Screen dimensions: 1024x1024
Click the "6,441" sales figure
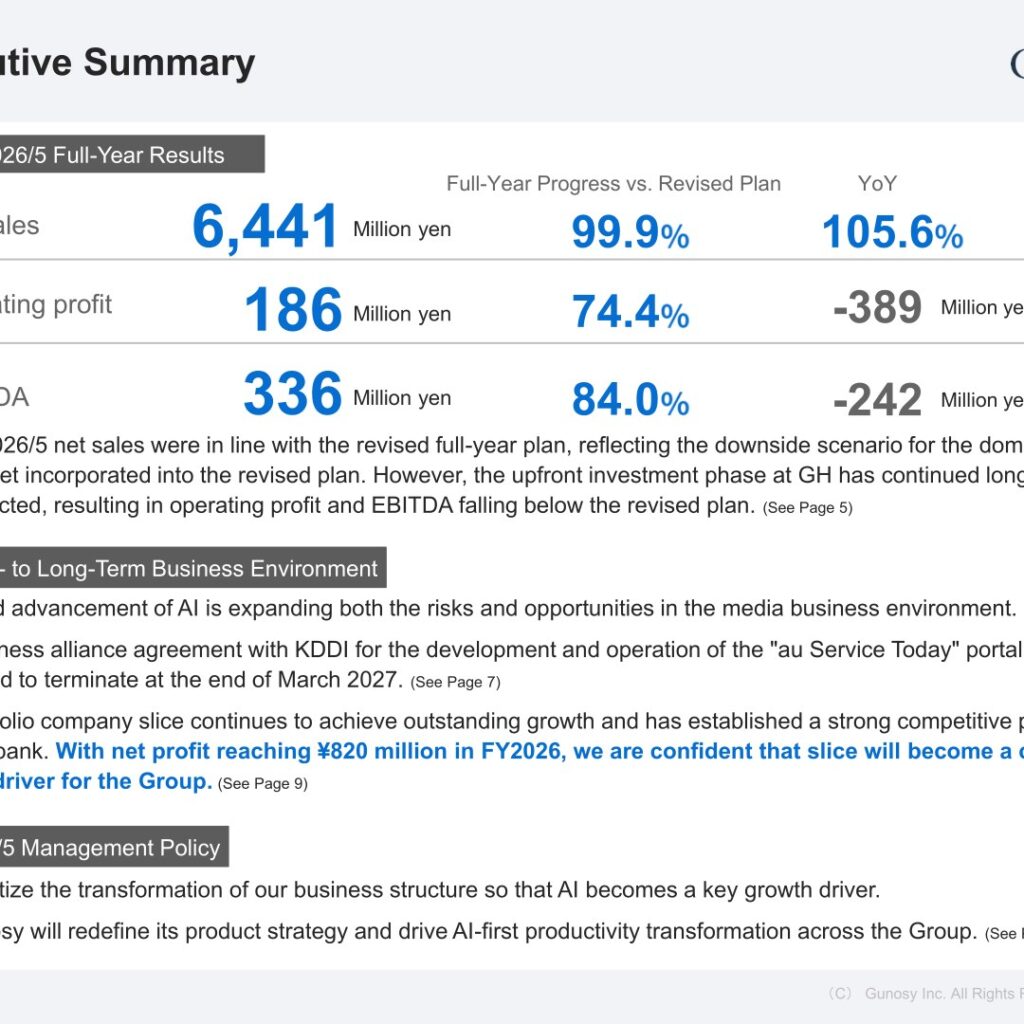click(264, 227)
